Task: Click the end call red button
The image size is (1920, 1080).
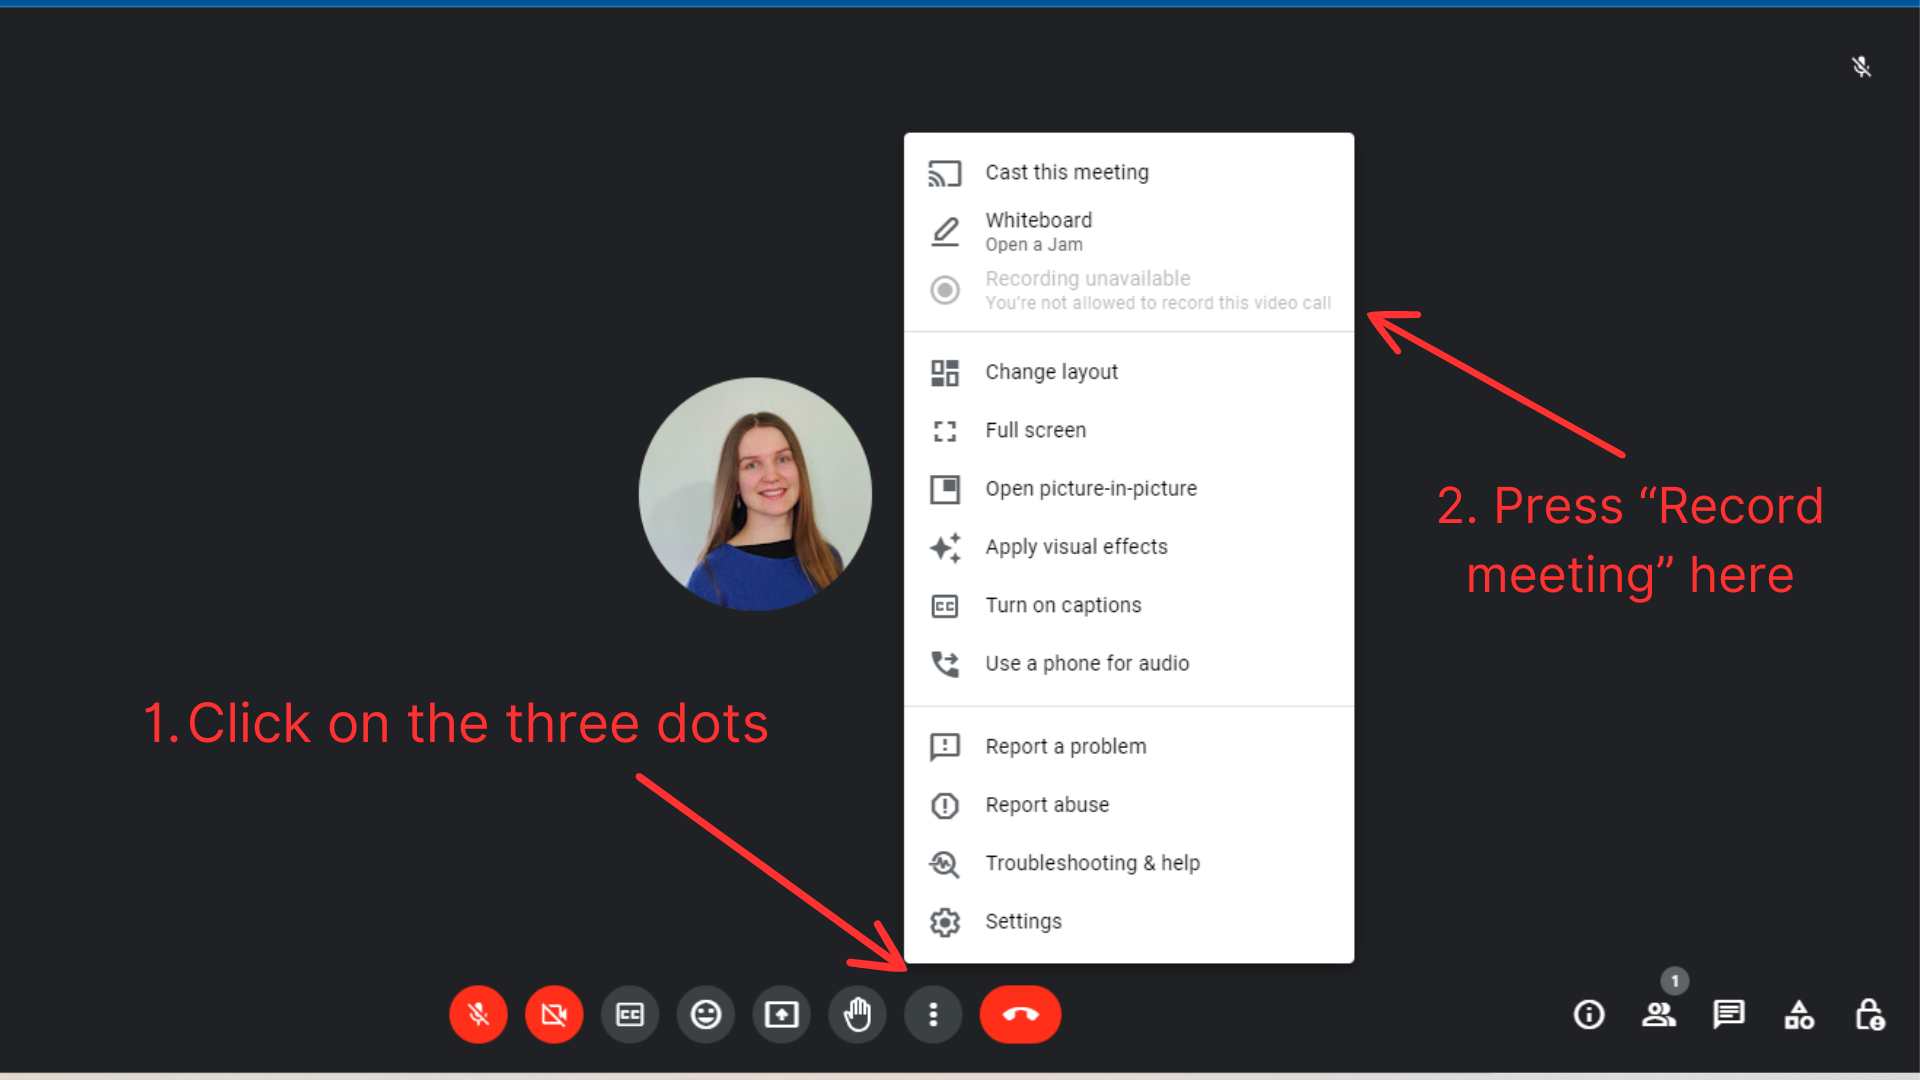Action: pos(1021,1013)
